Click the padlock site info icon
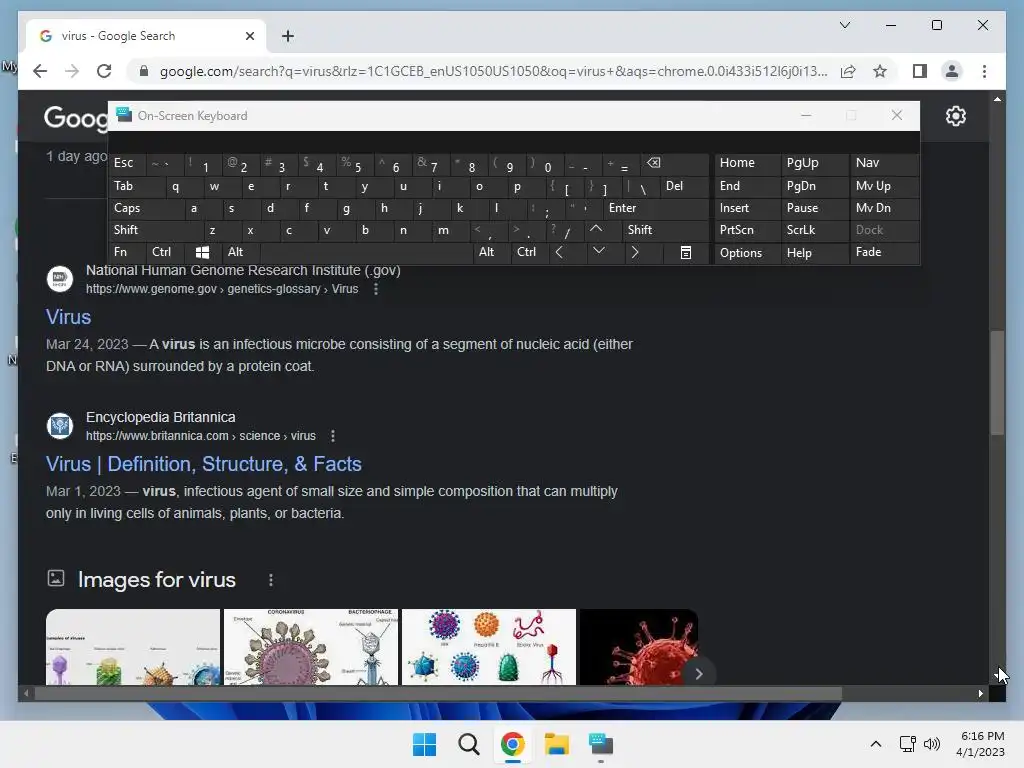This screenshot has width=1024, height=768. tap(144, 71)
